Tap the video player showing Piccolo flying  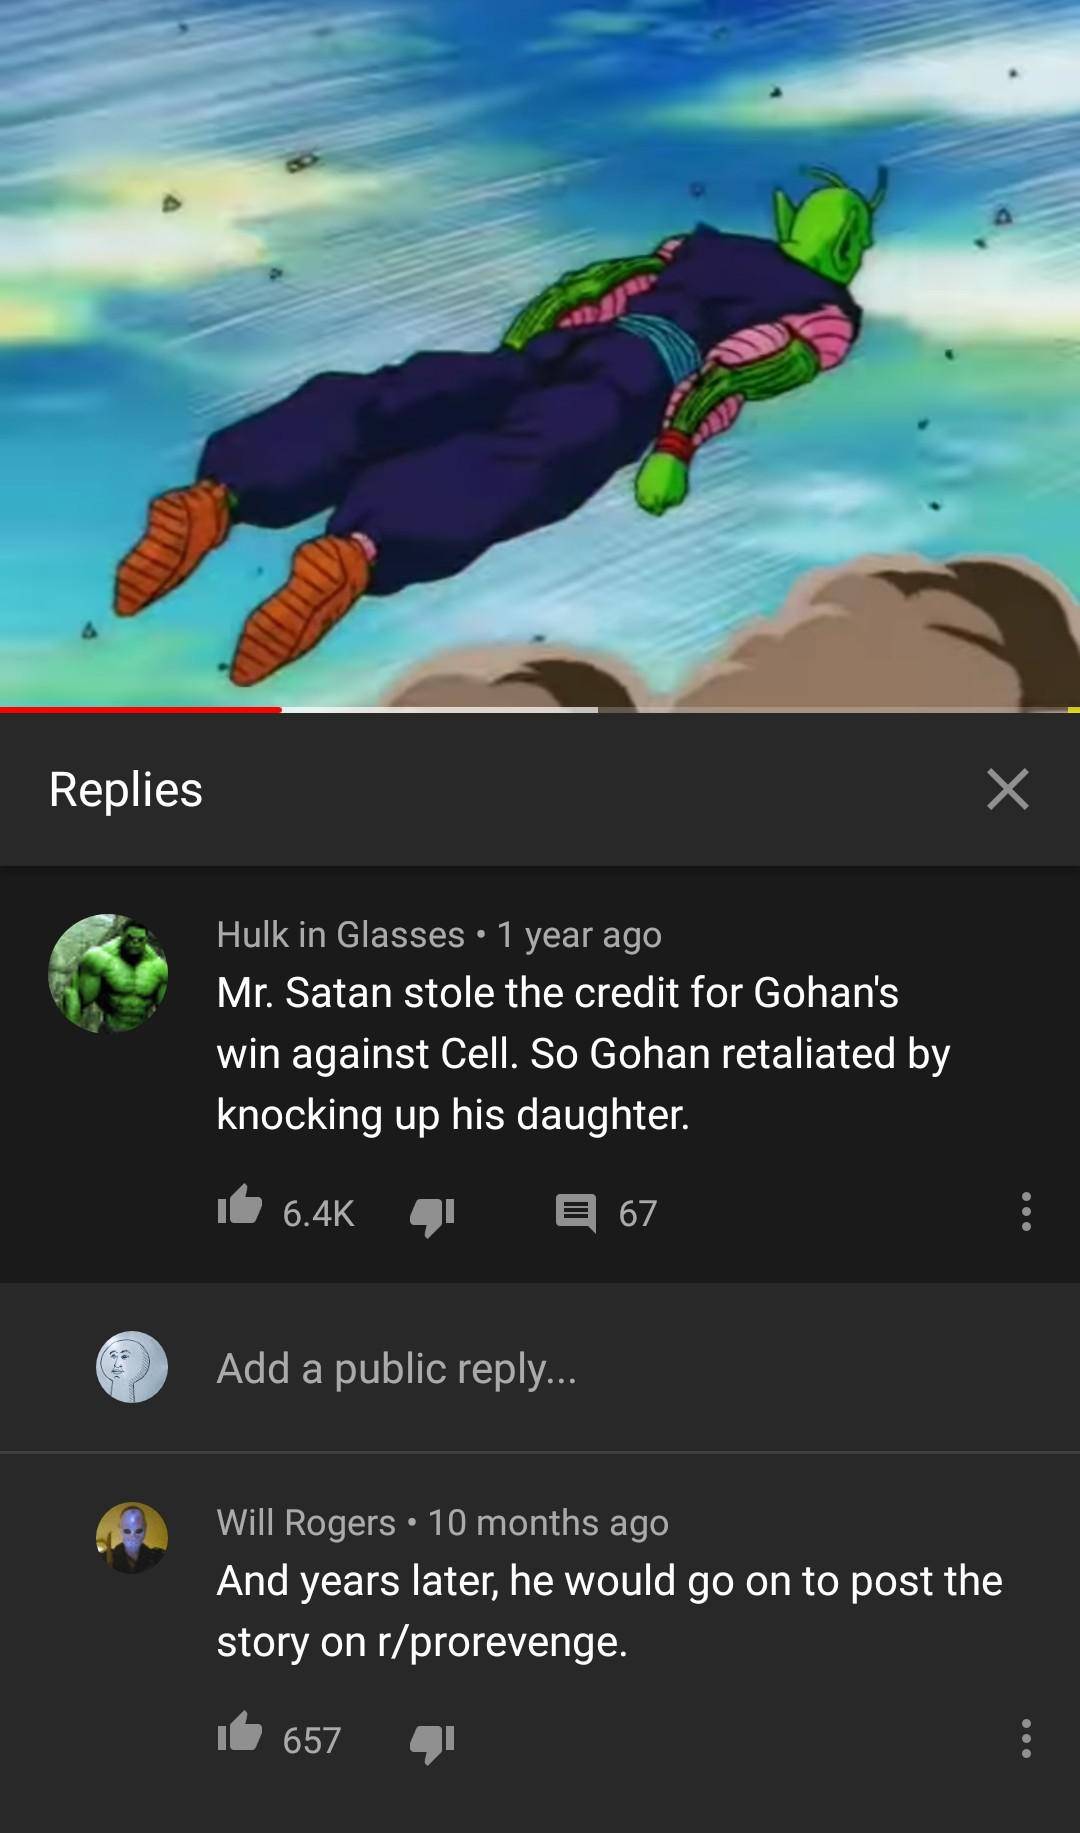point(540,352)
